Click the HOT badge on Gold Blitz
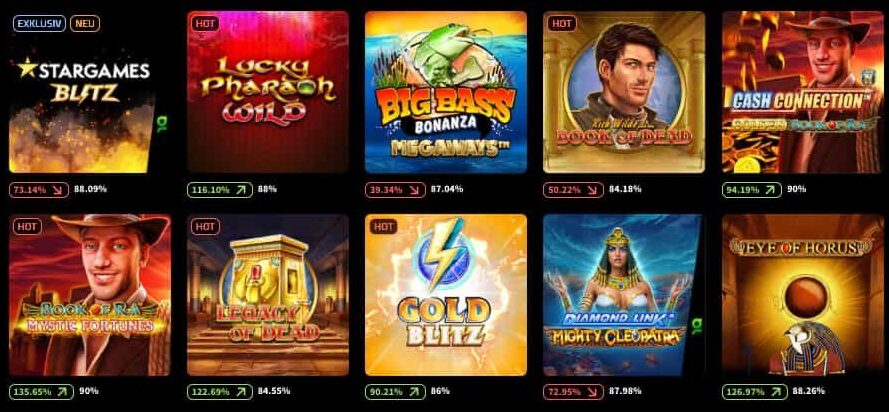The height and width of the screenshot is (412, 889). click(x=383, y=227)
